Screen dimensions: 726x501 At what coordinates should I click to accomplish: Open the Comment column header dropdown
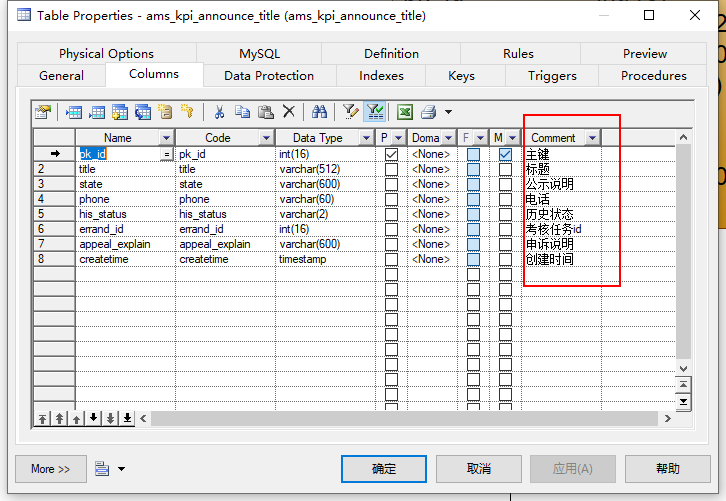[x=592, y=138]
